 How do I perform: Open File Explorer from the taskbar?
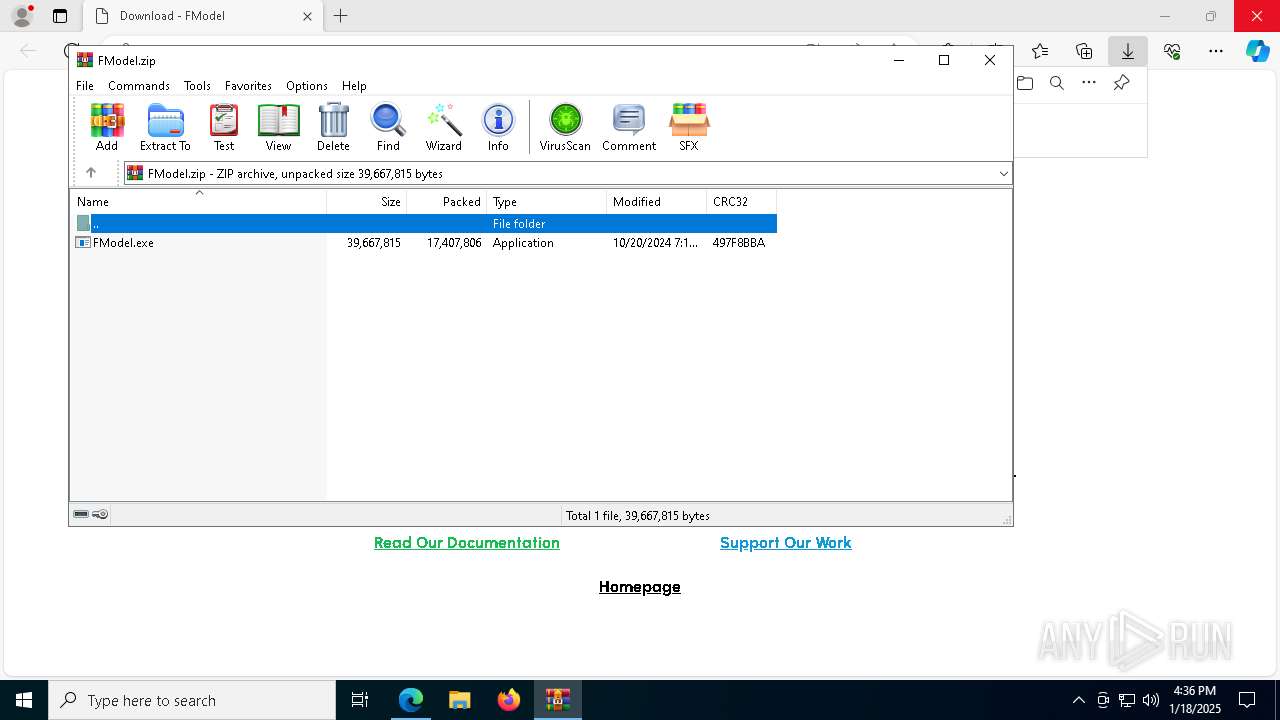pos(460,700)
